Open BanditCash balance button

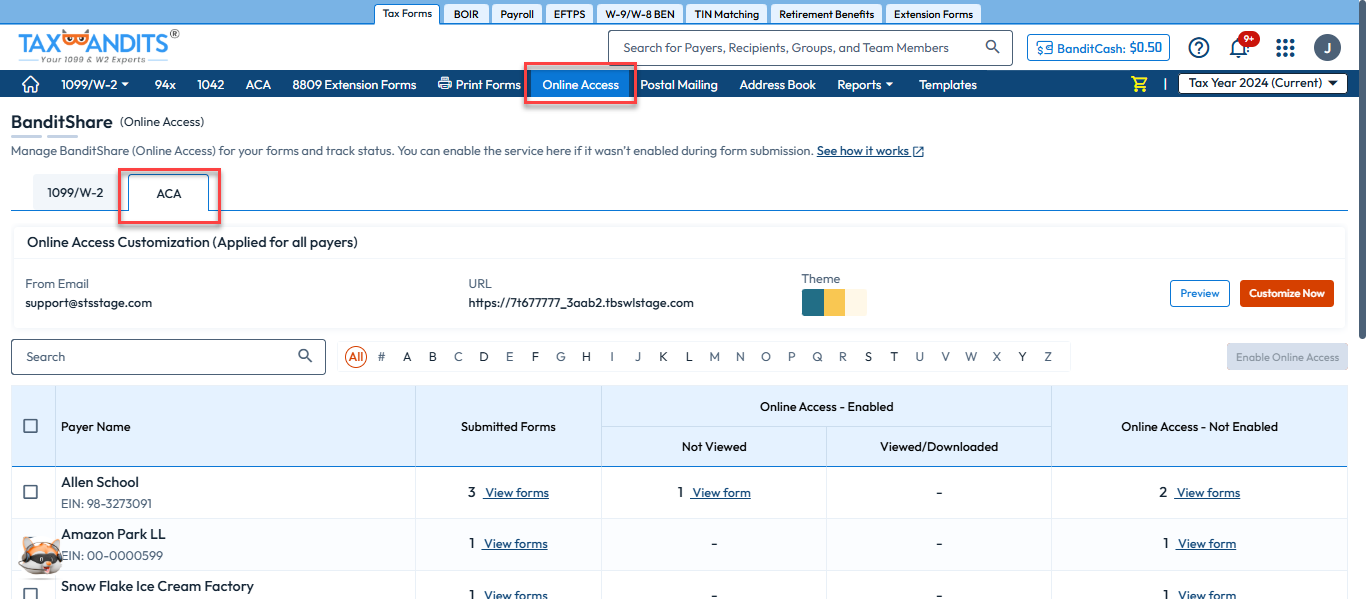coord(1098,47)
